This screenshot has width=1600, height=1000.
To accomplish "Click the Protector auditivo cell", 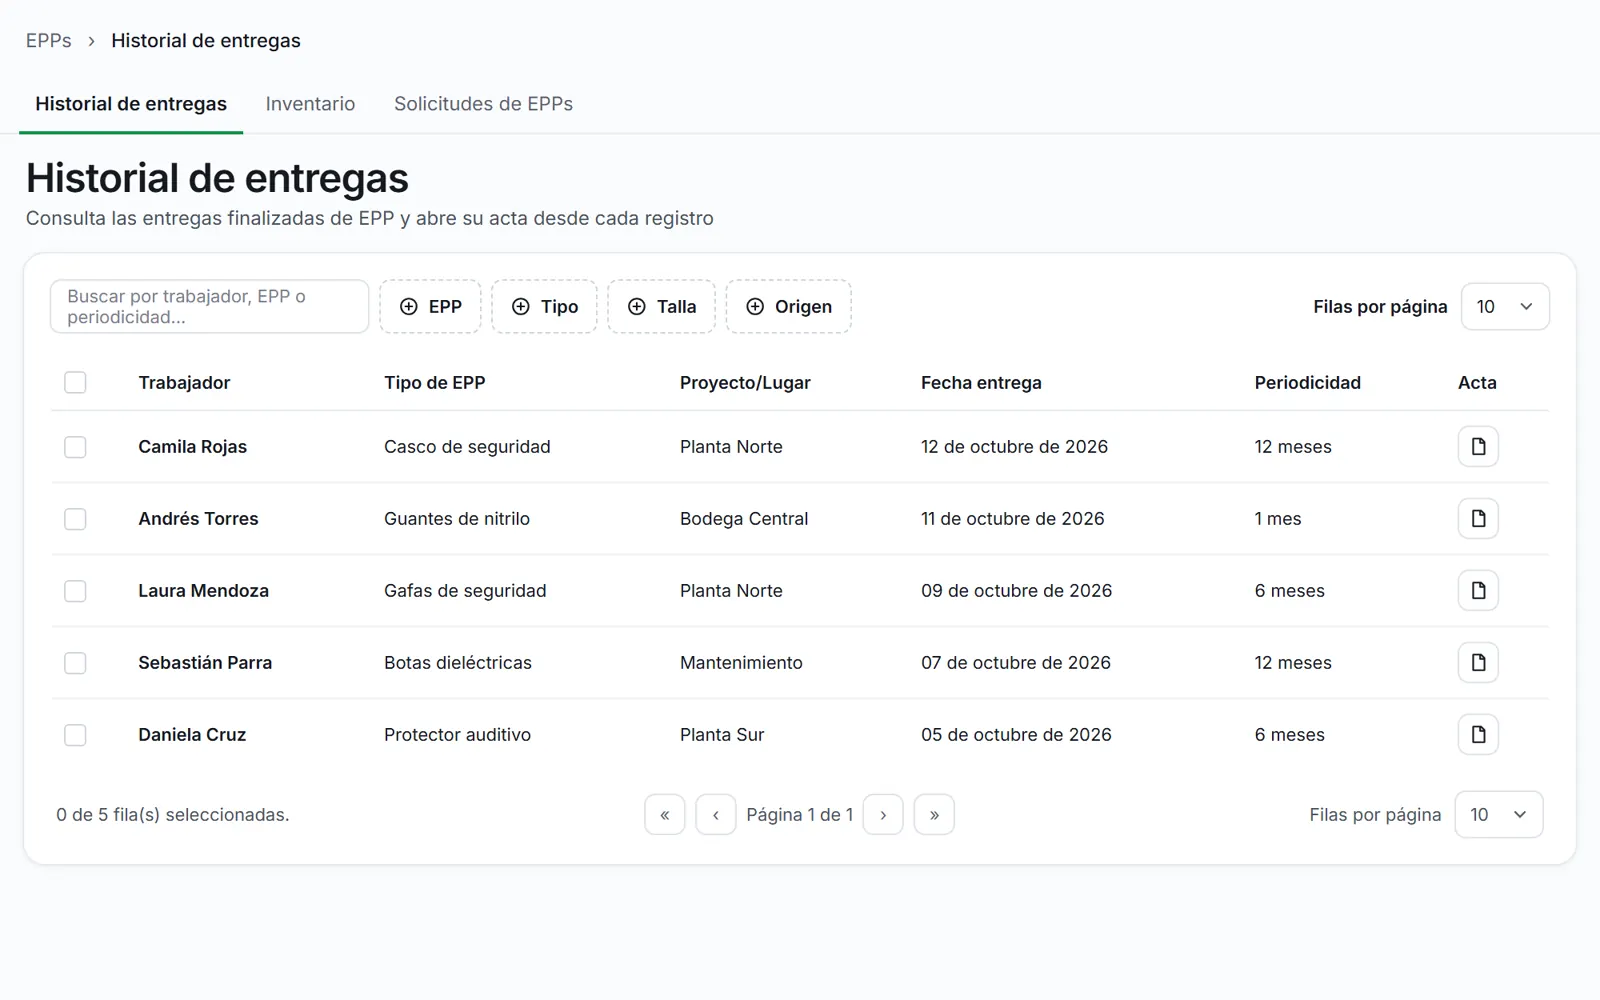I will tap(457, 734).
